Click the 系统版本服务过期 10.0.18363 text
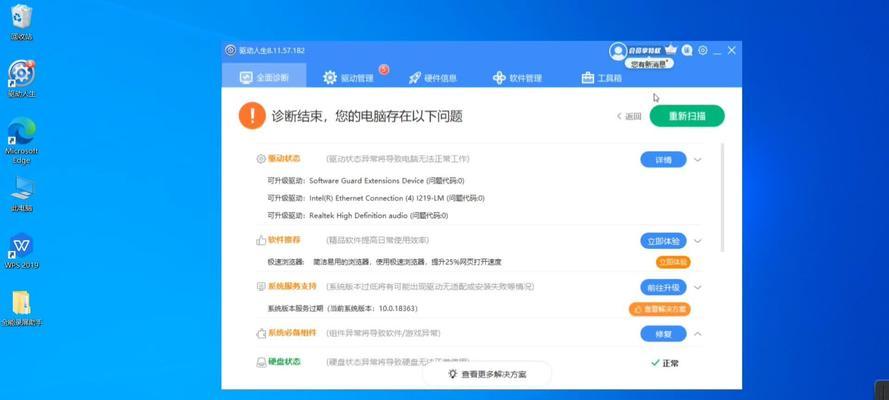 (342, 309)
